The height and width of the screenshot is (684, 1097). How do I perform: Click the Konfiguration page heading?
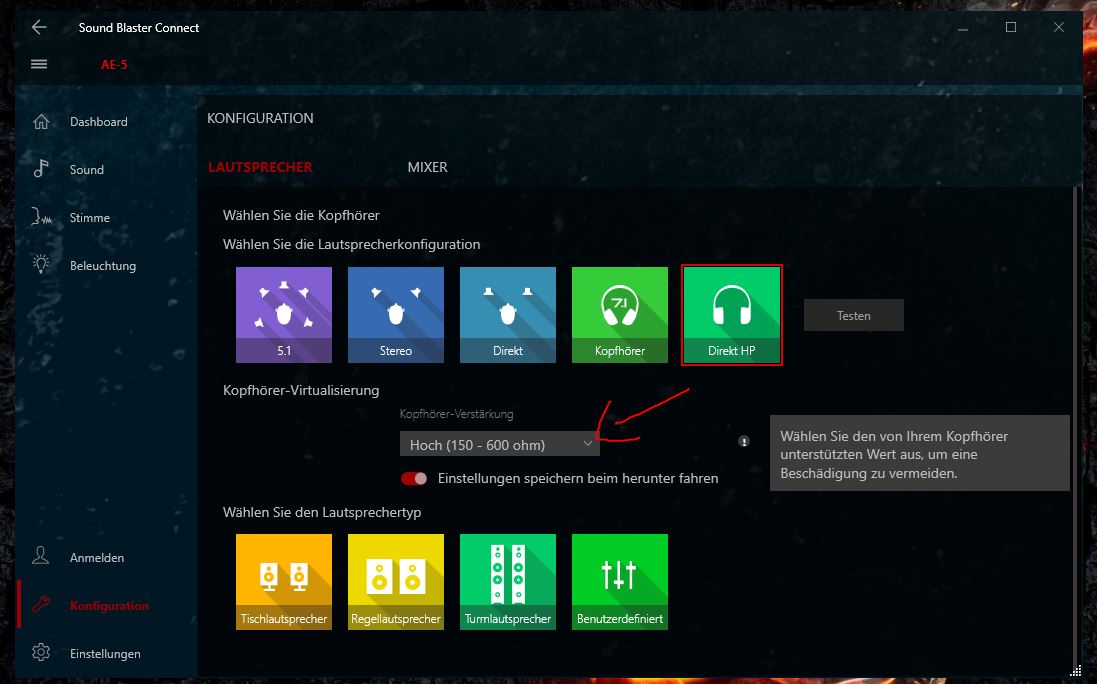[x=260, y=118]
